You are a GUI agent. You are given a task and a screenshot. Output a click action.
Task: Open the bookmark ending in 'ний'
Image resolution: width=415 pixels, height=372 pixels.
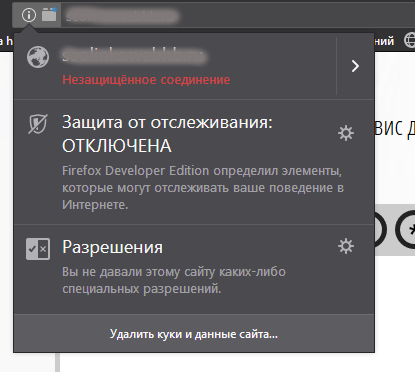coord(384,41)
